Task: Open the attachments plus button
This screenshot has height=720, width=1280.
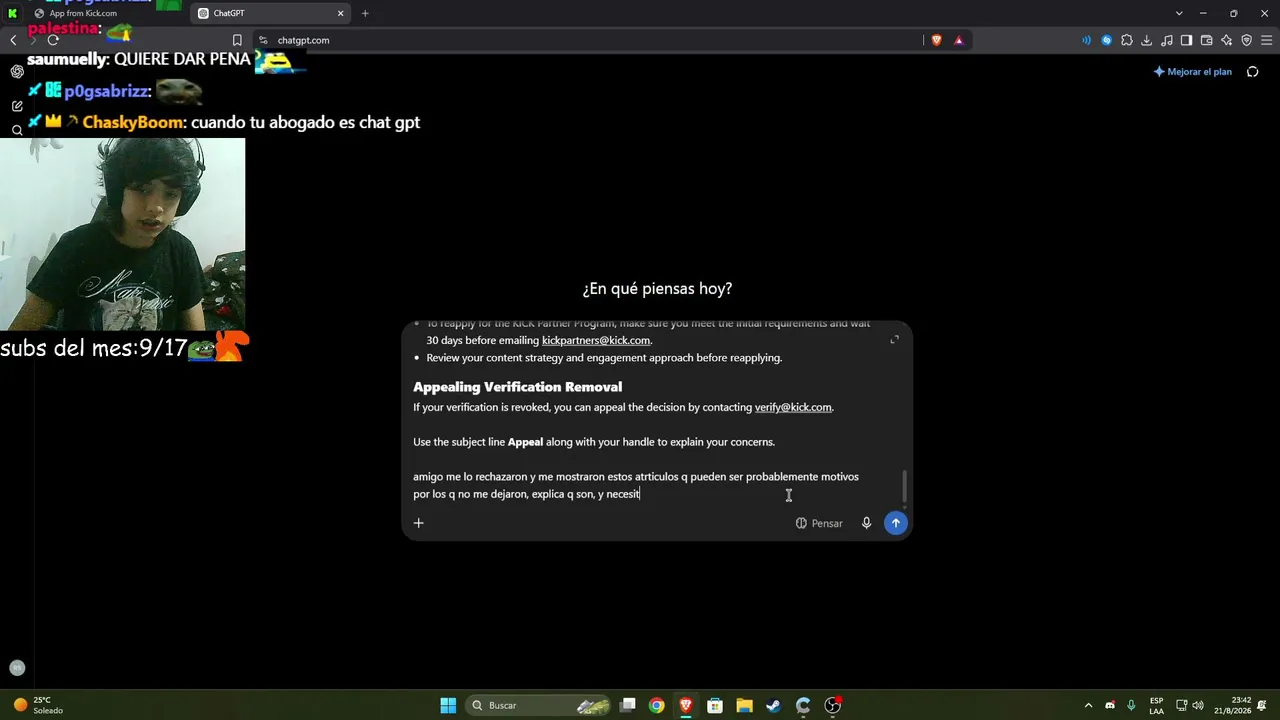Action: (419, 523)
